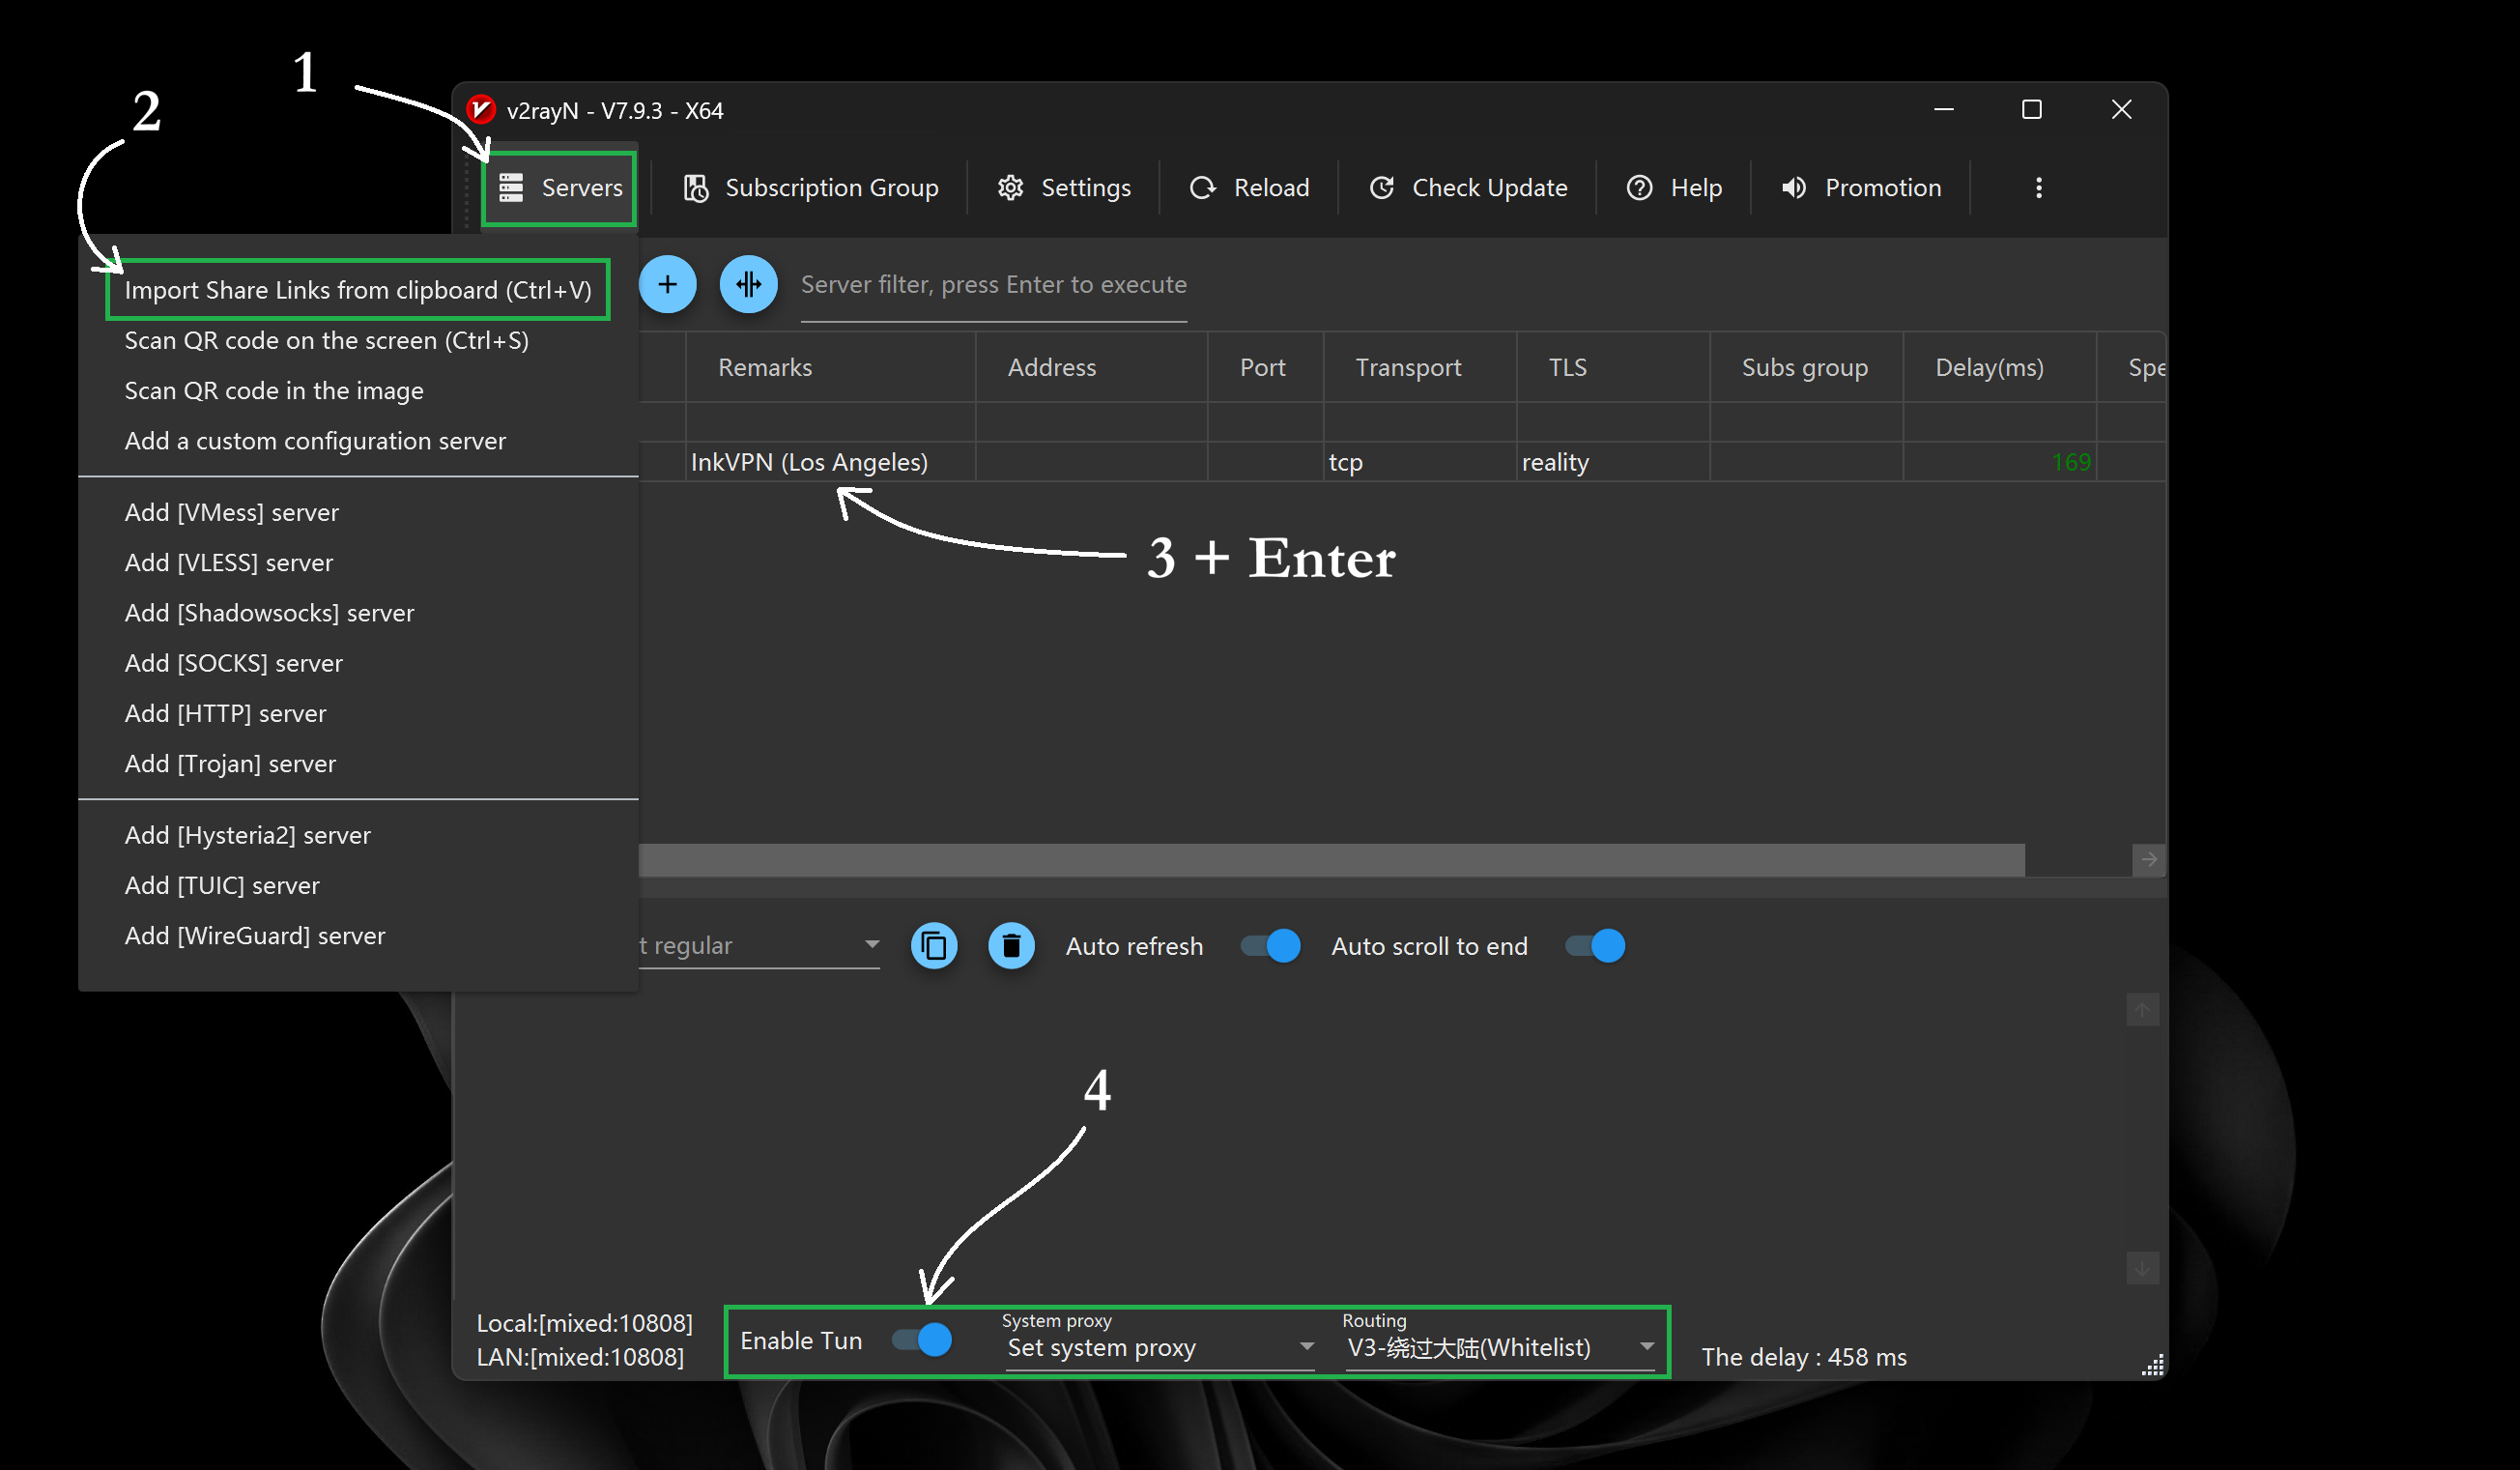Open the three-dot overflow menu
The image size is (2520, 1470).
click(x=2039, y=188)
